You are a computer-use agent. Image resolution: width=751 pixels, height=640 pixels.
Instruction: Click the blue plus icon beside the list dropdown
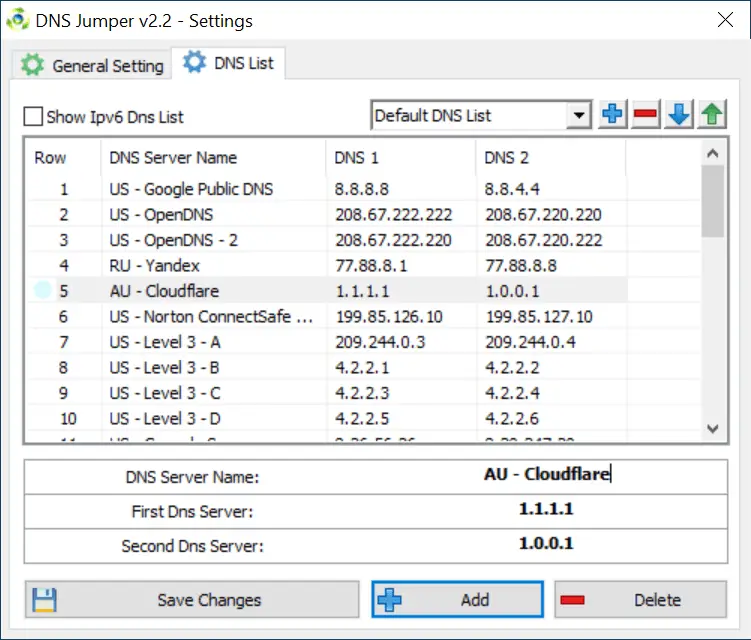613,114
